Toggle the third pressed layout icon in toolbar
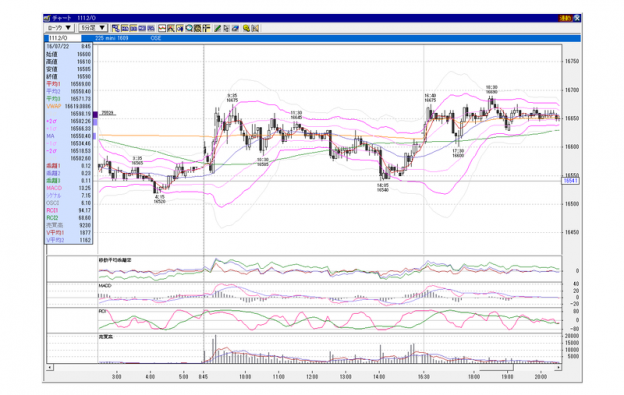 tap(133, 28)
